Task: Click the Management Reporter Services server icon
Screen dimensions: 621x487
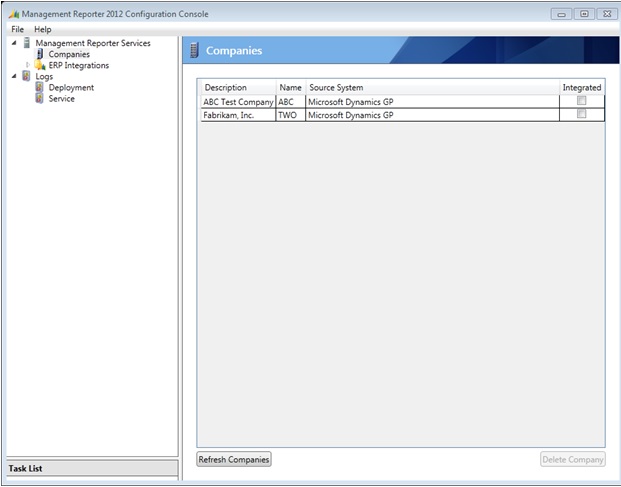Action: pos(27,42)
